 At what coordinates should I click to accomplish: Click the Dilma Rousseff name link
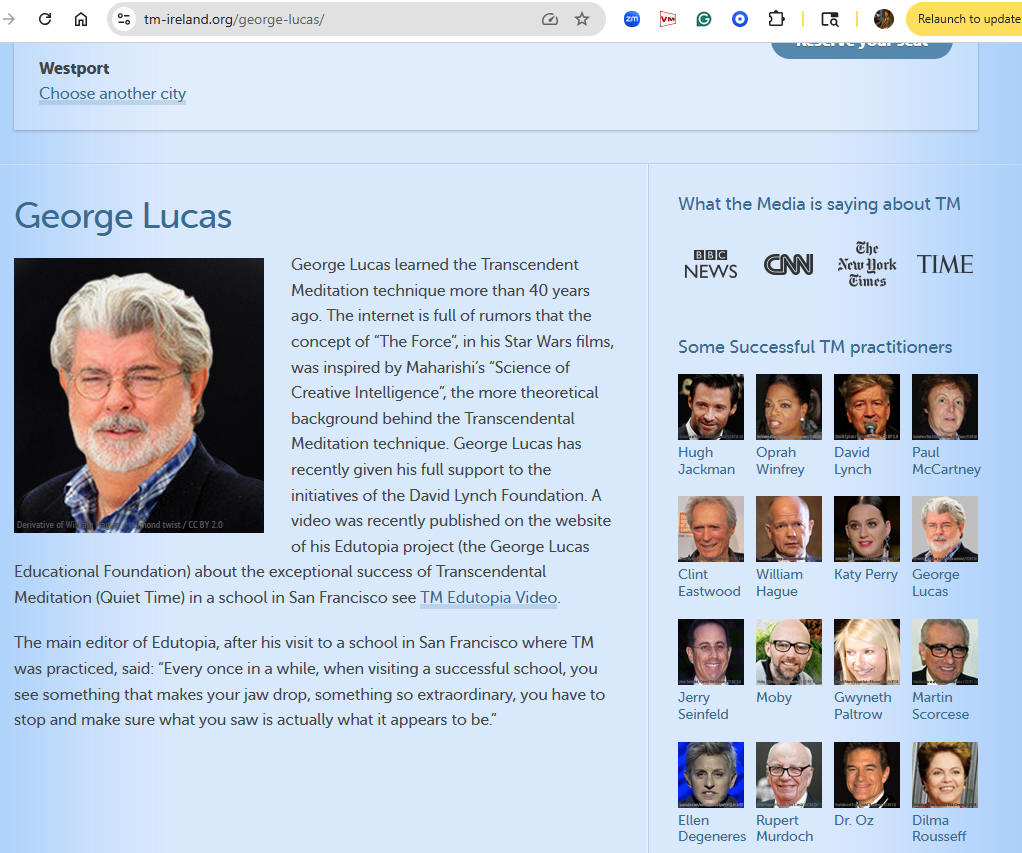(x=939, y=828)
